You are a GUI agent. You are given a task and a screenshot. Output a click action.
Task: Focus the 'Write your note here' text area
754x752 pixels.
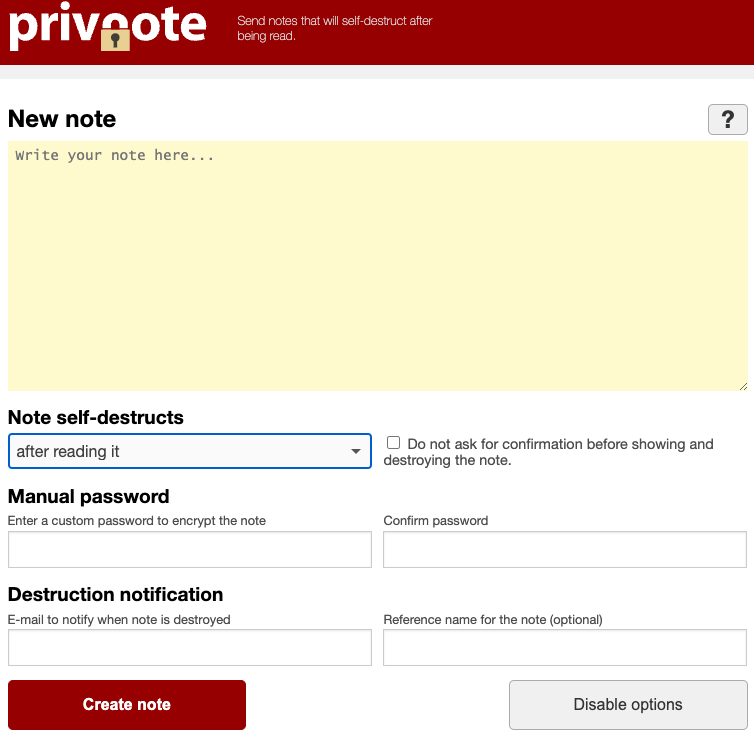377,265
